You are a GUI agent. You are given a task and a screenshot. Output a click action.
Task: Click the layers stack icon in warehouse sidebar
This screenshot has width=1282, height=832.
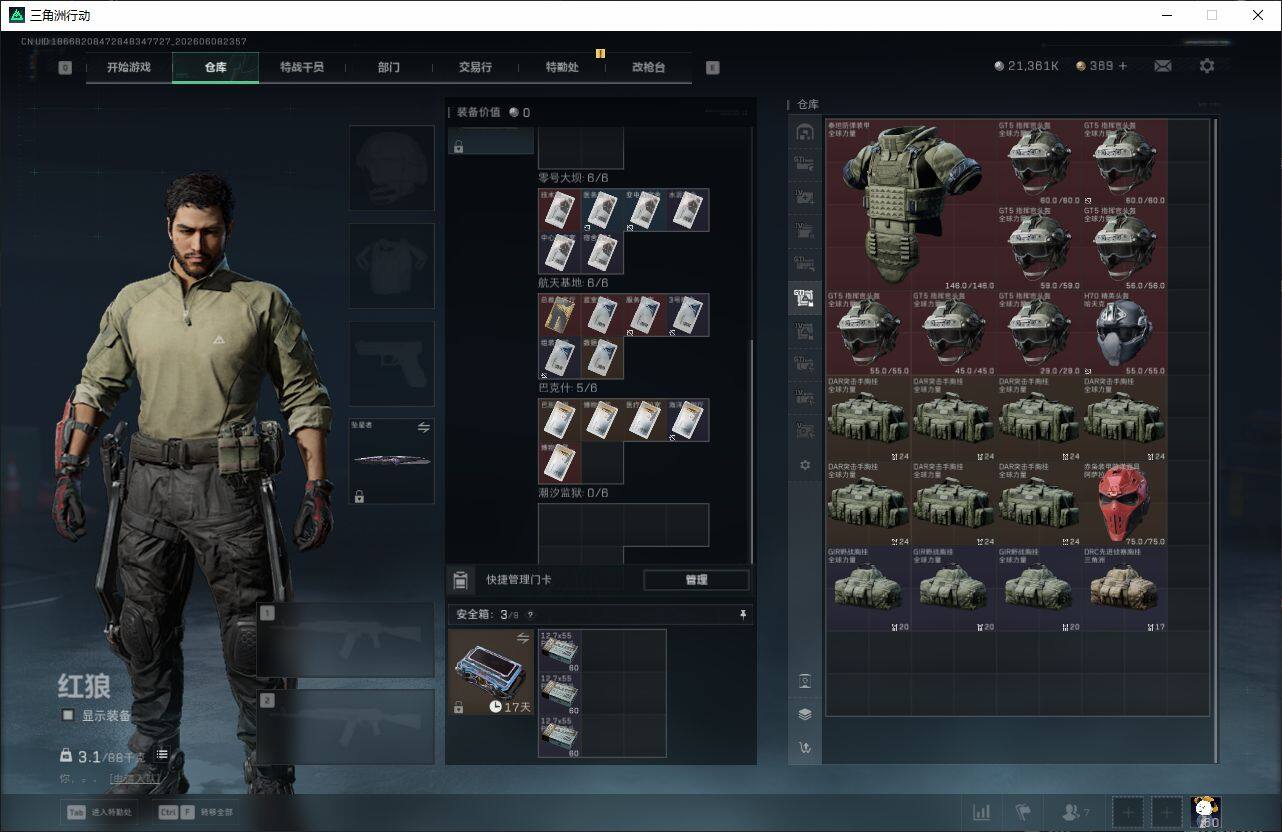coord(805,714)
